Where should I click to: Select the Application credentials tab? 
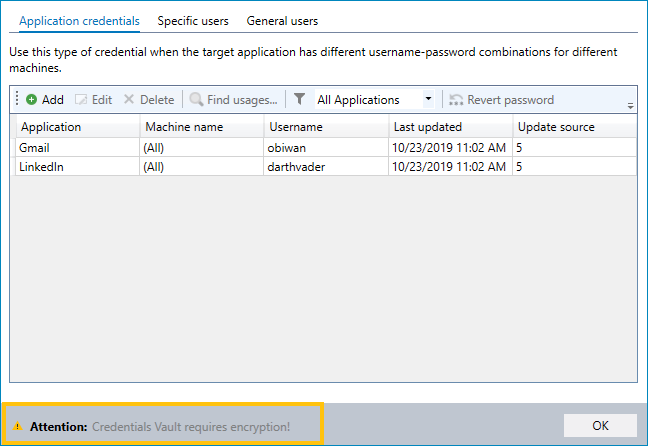[79, 21]
